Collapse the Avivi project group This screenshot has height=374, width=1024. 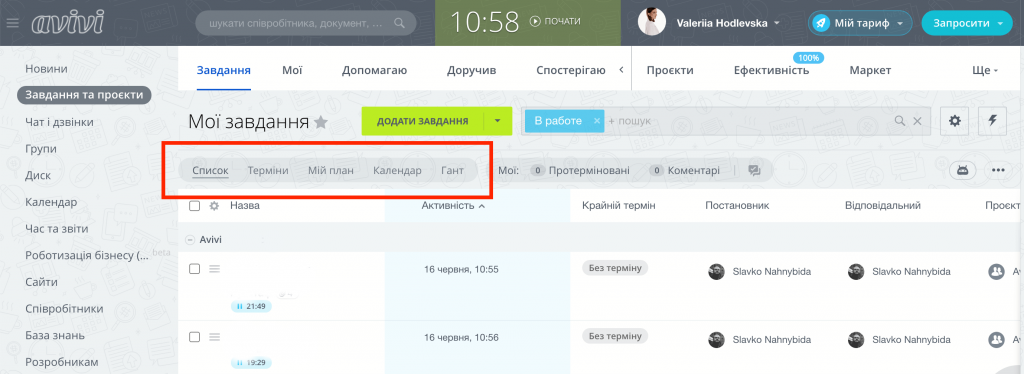(x=190, y=240)
